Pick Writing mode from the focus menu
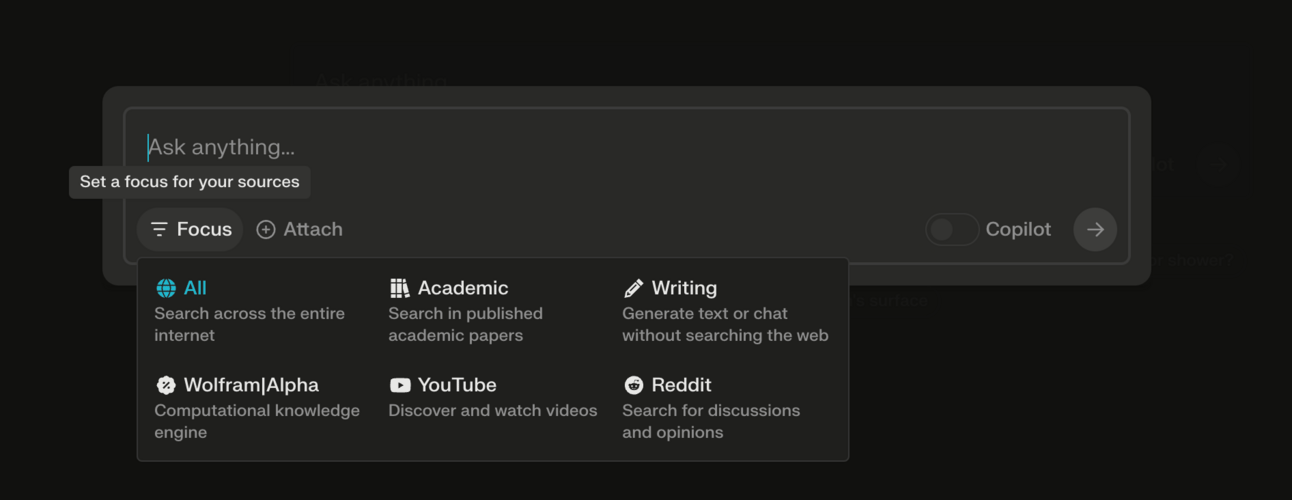The height and width of the screenshot is (500, 1292). coord(684,288)
